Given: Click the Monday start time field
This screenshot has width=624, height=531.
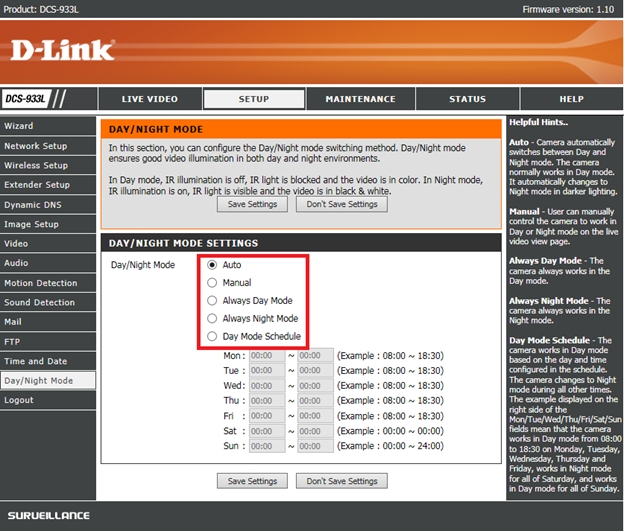Looking at the screenshot, I should pyautogui.click(x=266, y=355).
